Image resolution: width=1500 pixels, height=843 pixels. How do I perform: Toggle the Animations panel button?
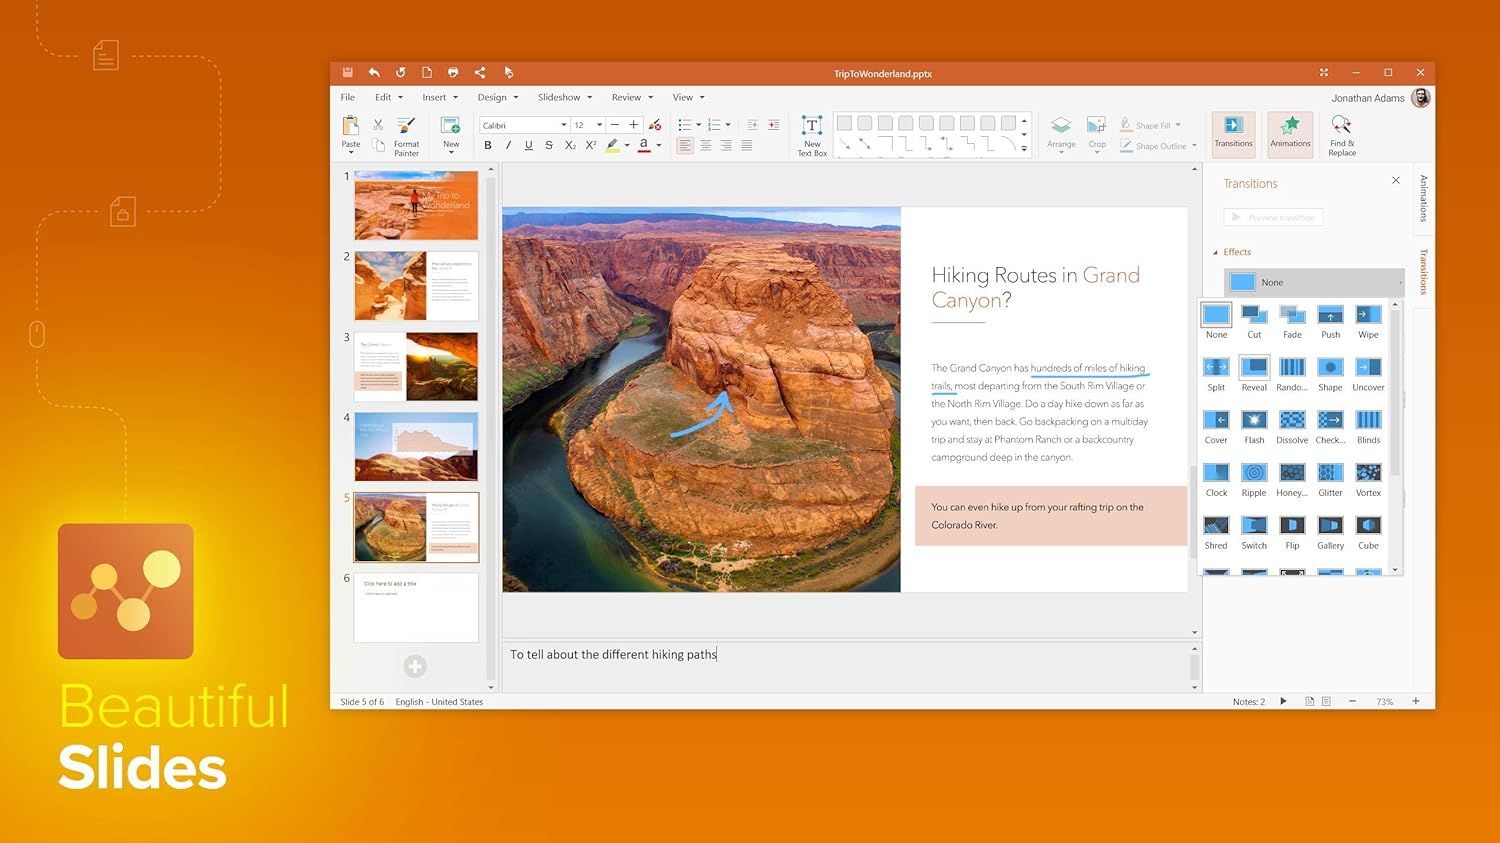1290,132
